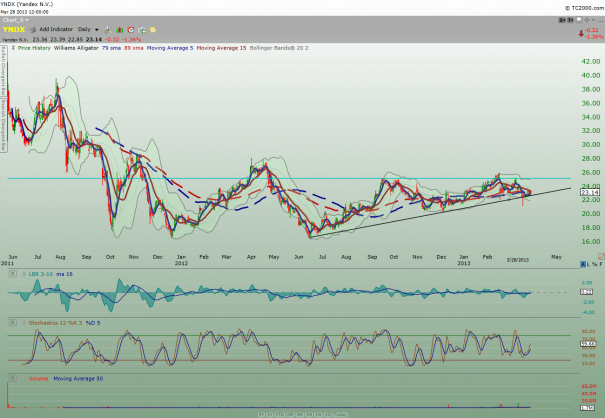Select the 1Y time range button
This screenshot has height=418, width=605.
point(270,415)
